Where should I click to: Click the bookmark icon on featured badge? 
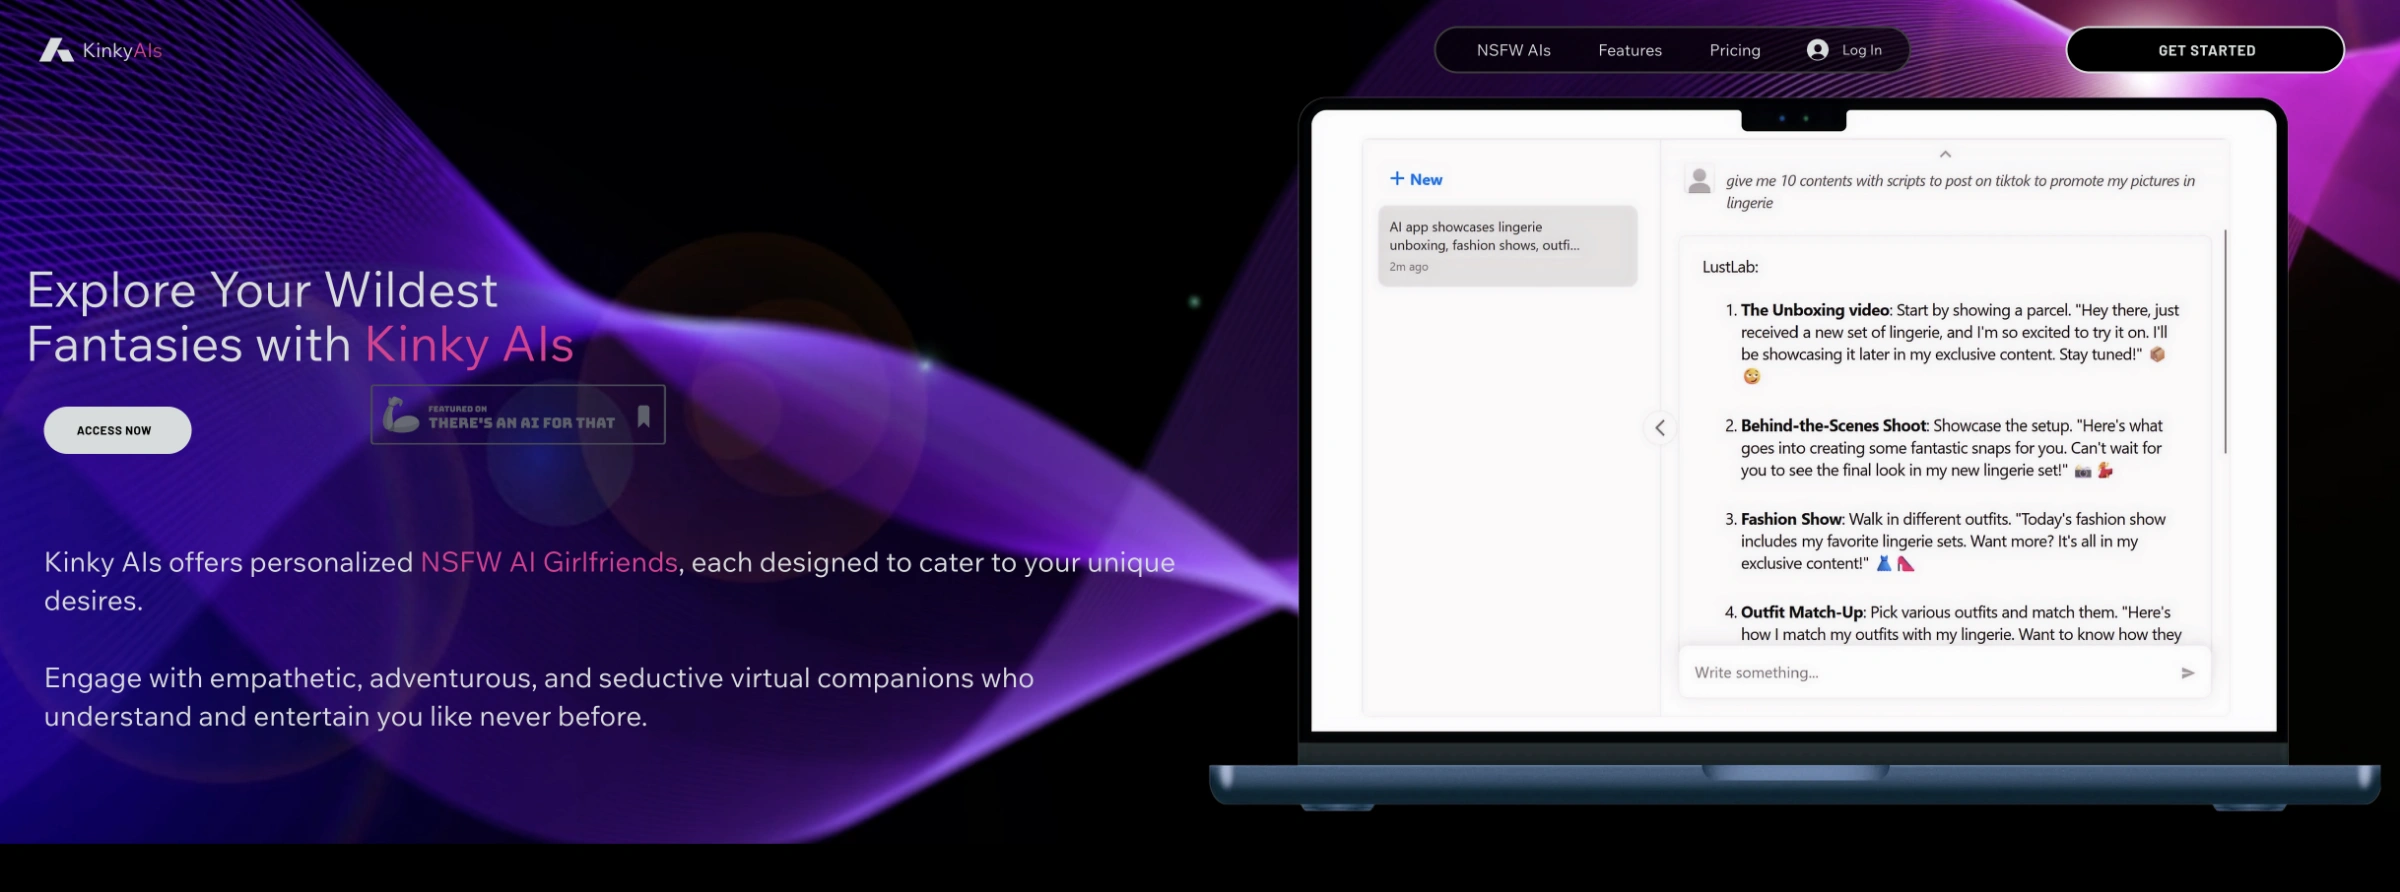tap(644, 416)
